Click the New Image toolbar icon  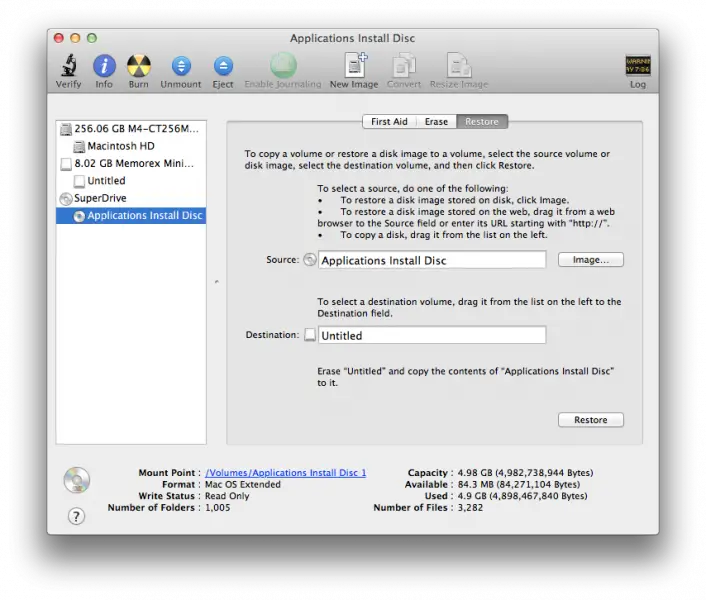[x=355, y=65]
